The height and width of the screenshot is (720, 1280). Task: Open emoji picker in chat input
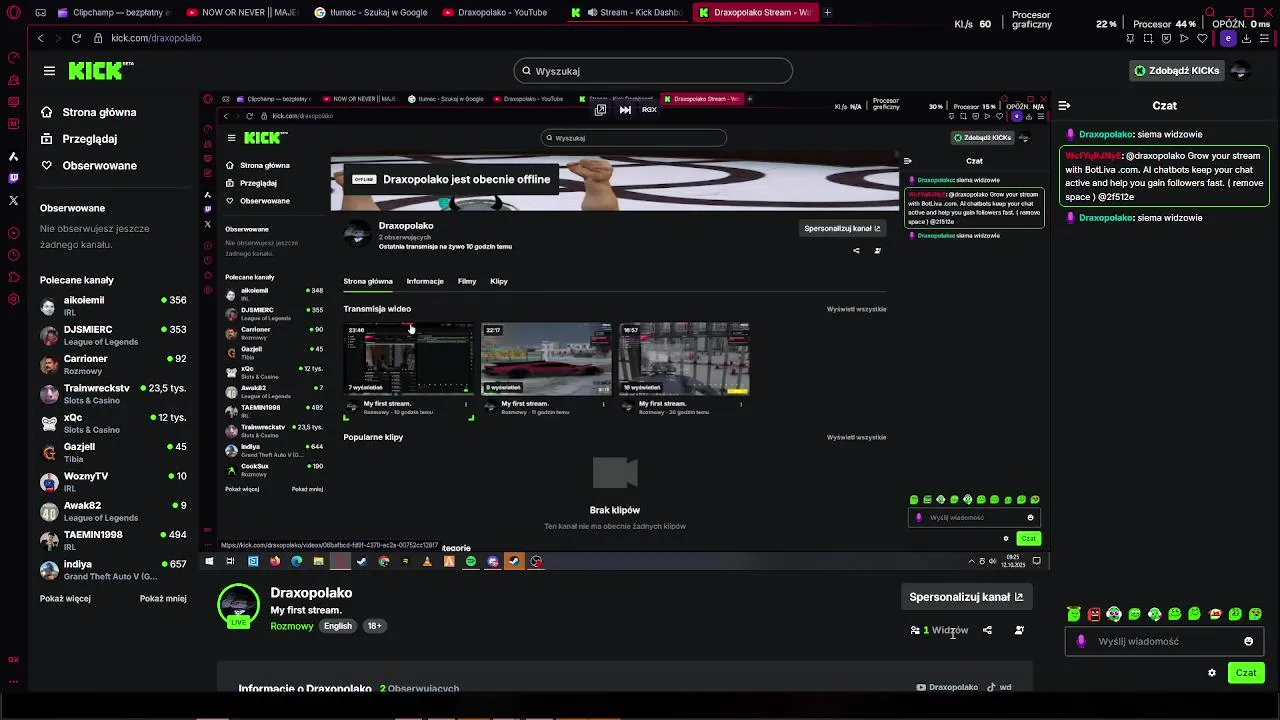pyautogui.click(x=1248, y=642)
